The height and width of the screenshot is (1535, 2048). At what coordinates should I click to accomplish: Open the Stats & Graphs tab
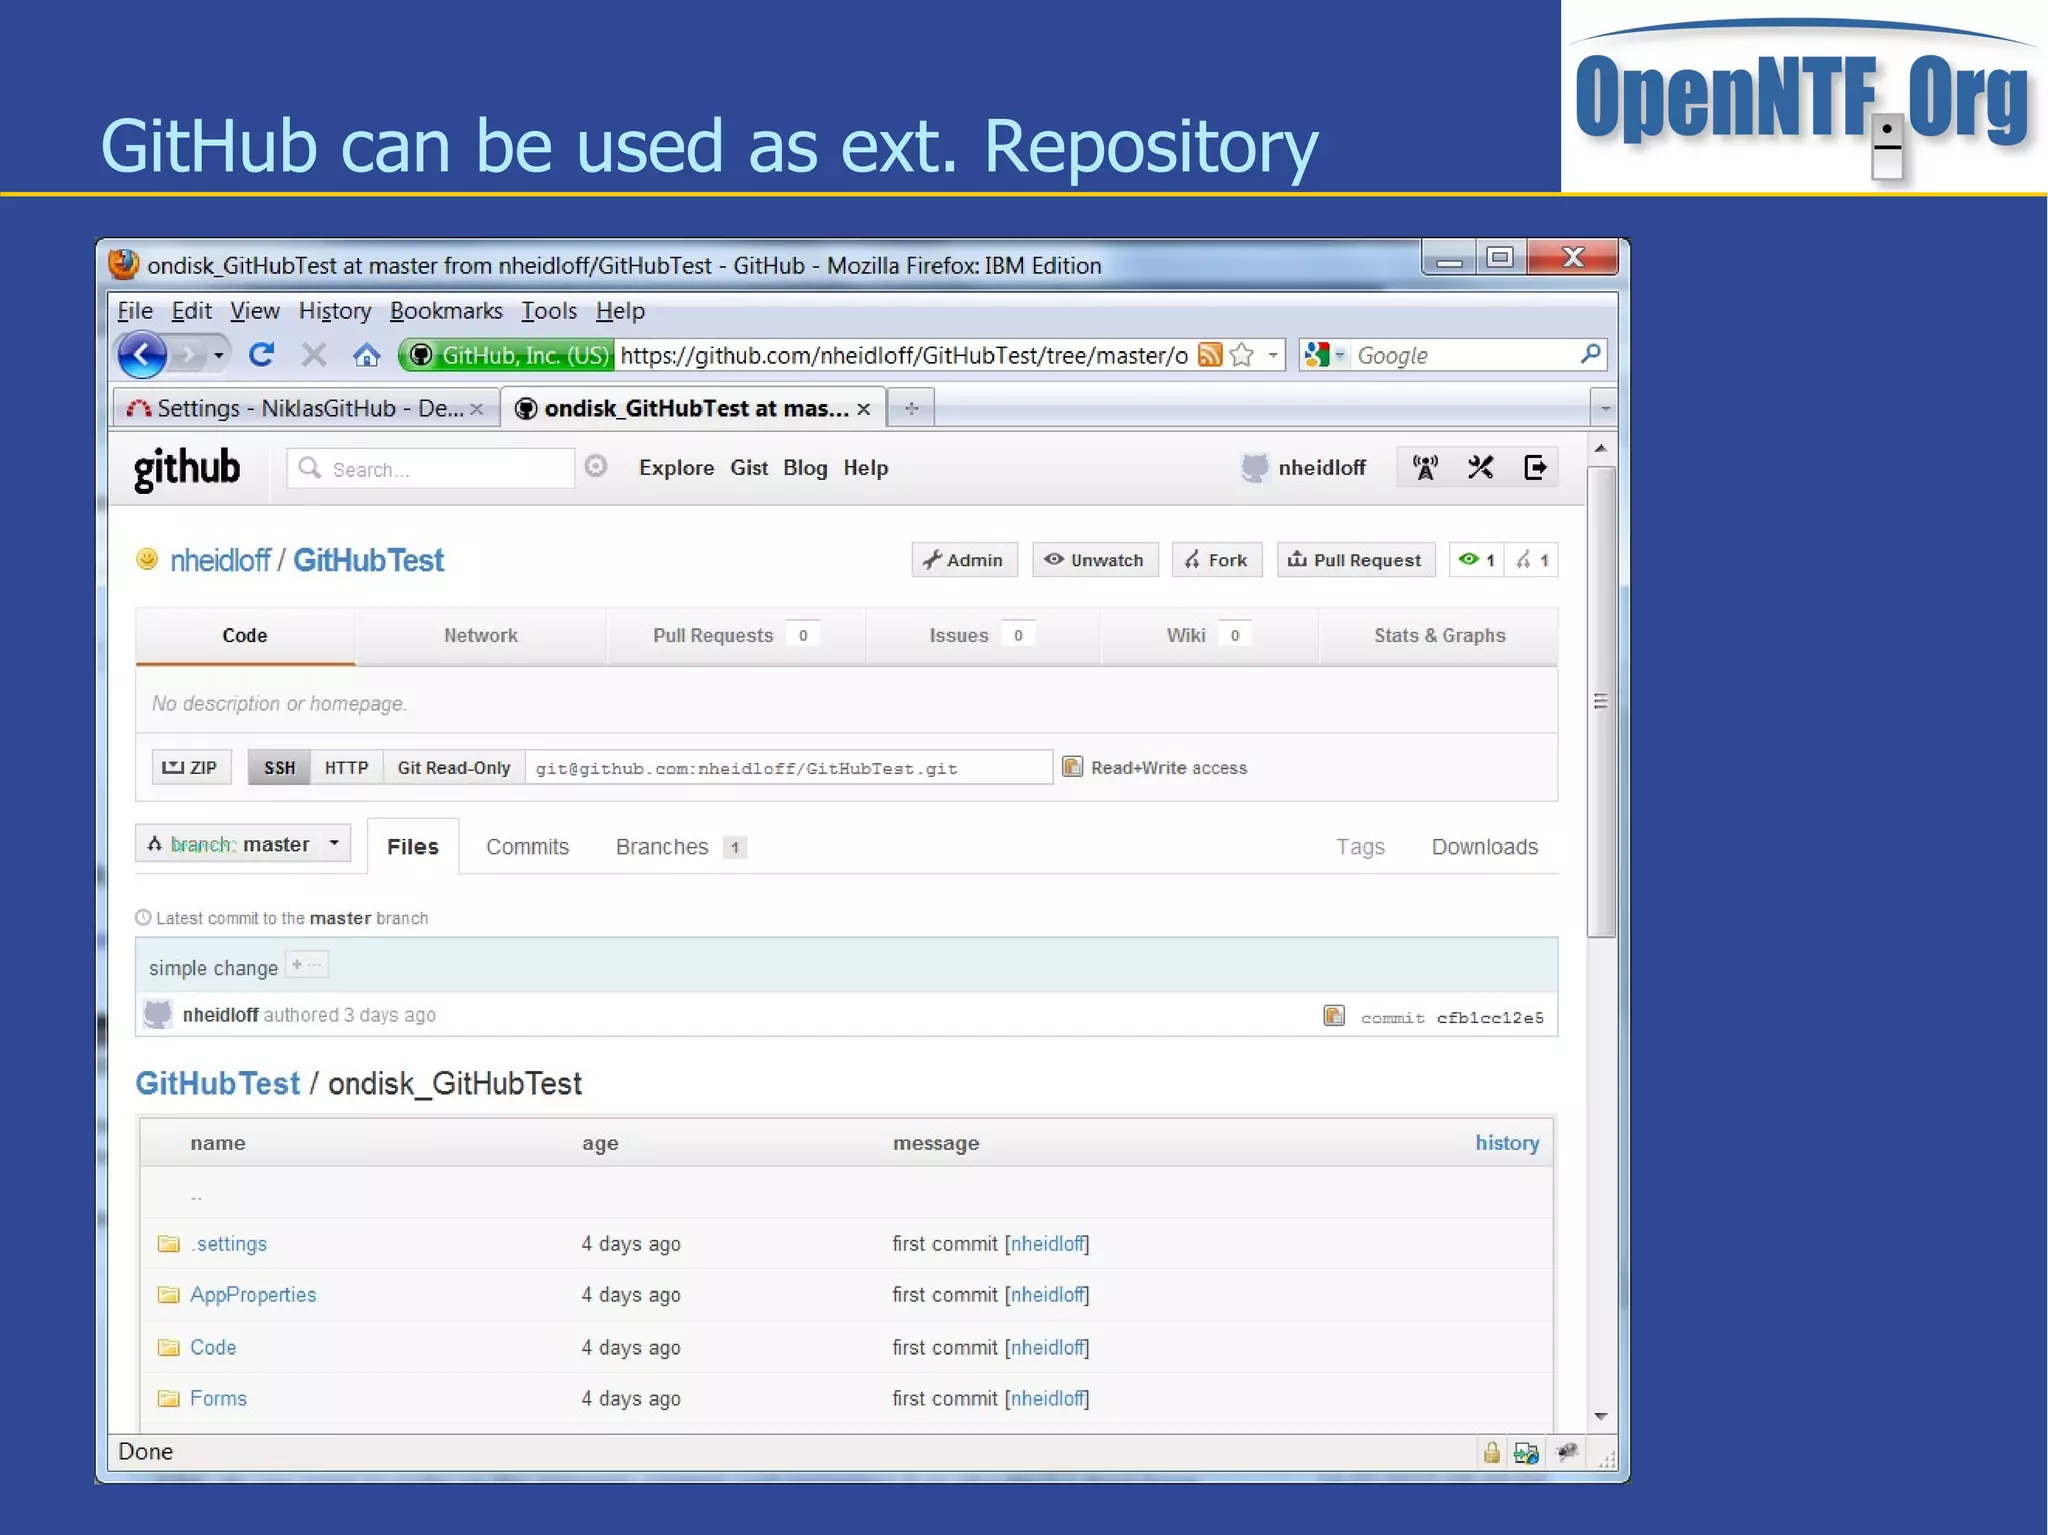[x=1439, y=636]
